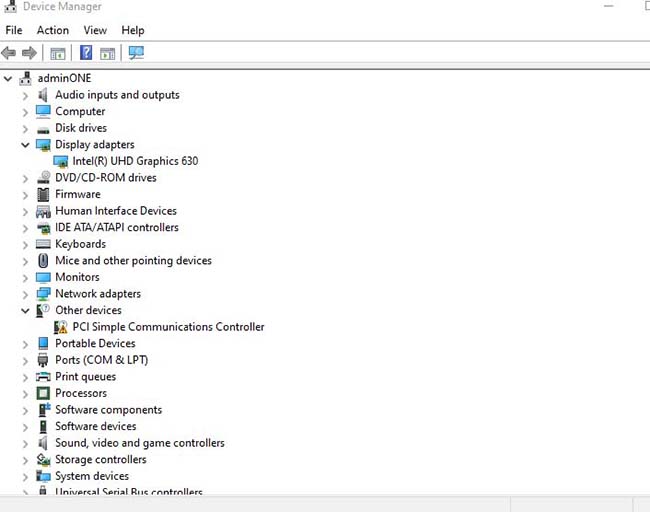Viewport: 650px width, 512px height.
Task: Select the Keyboards tree label
Action: 80,244
